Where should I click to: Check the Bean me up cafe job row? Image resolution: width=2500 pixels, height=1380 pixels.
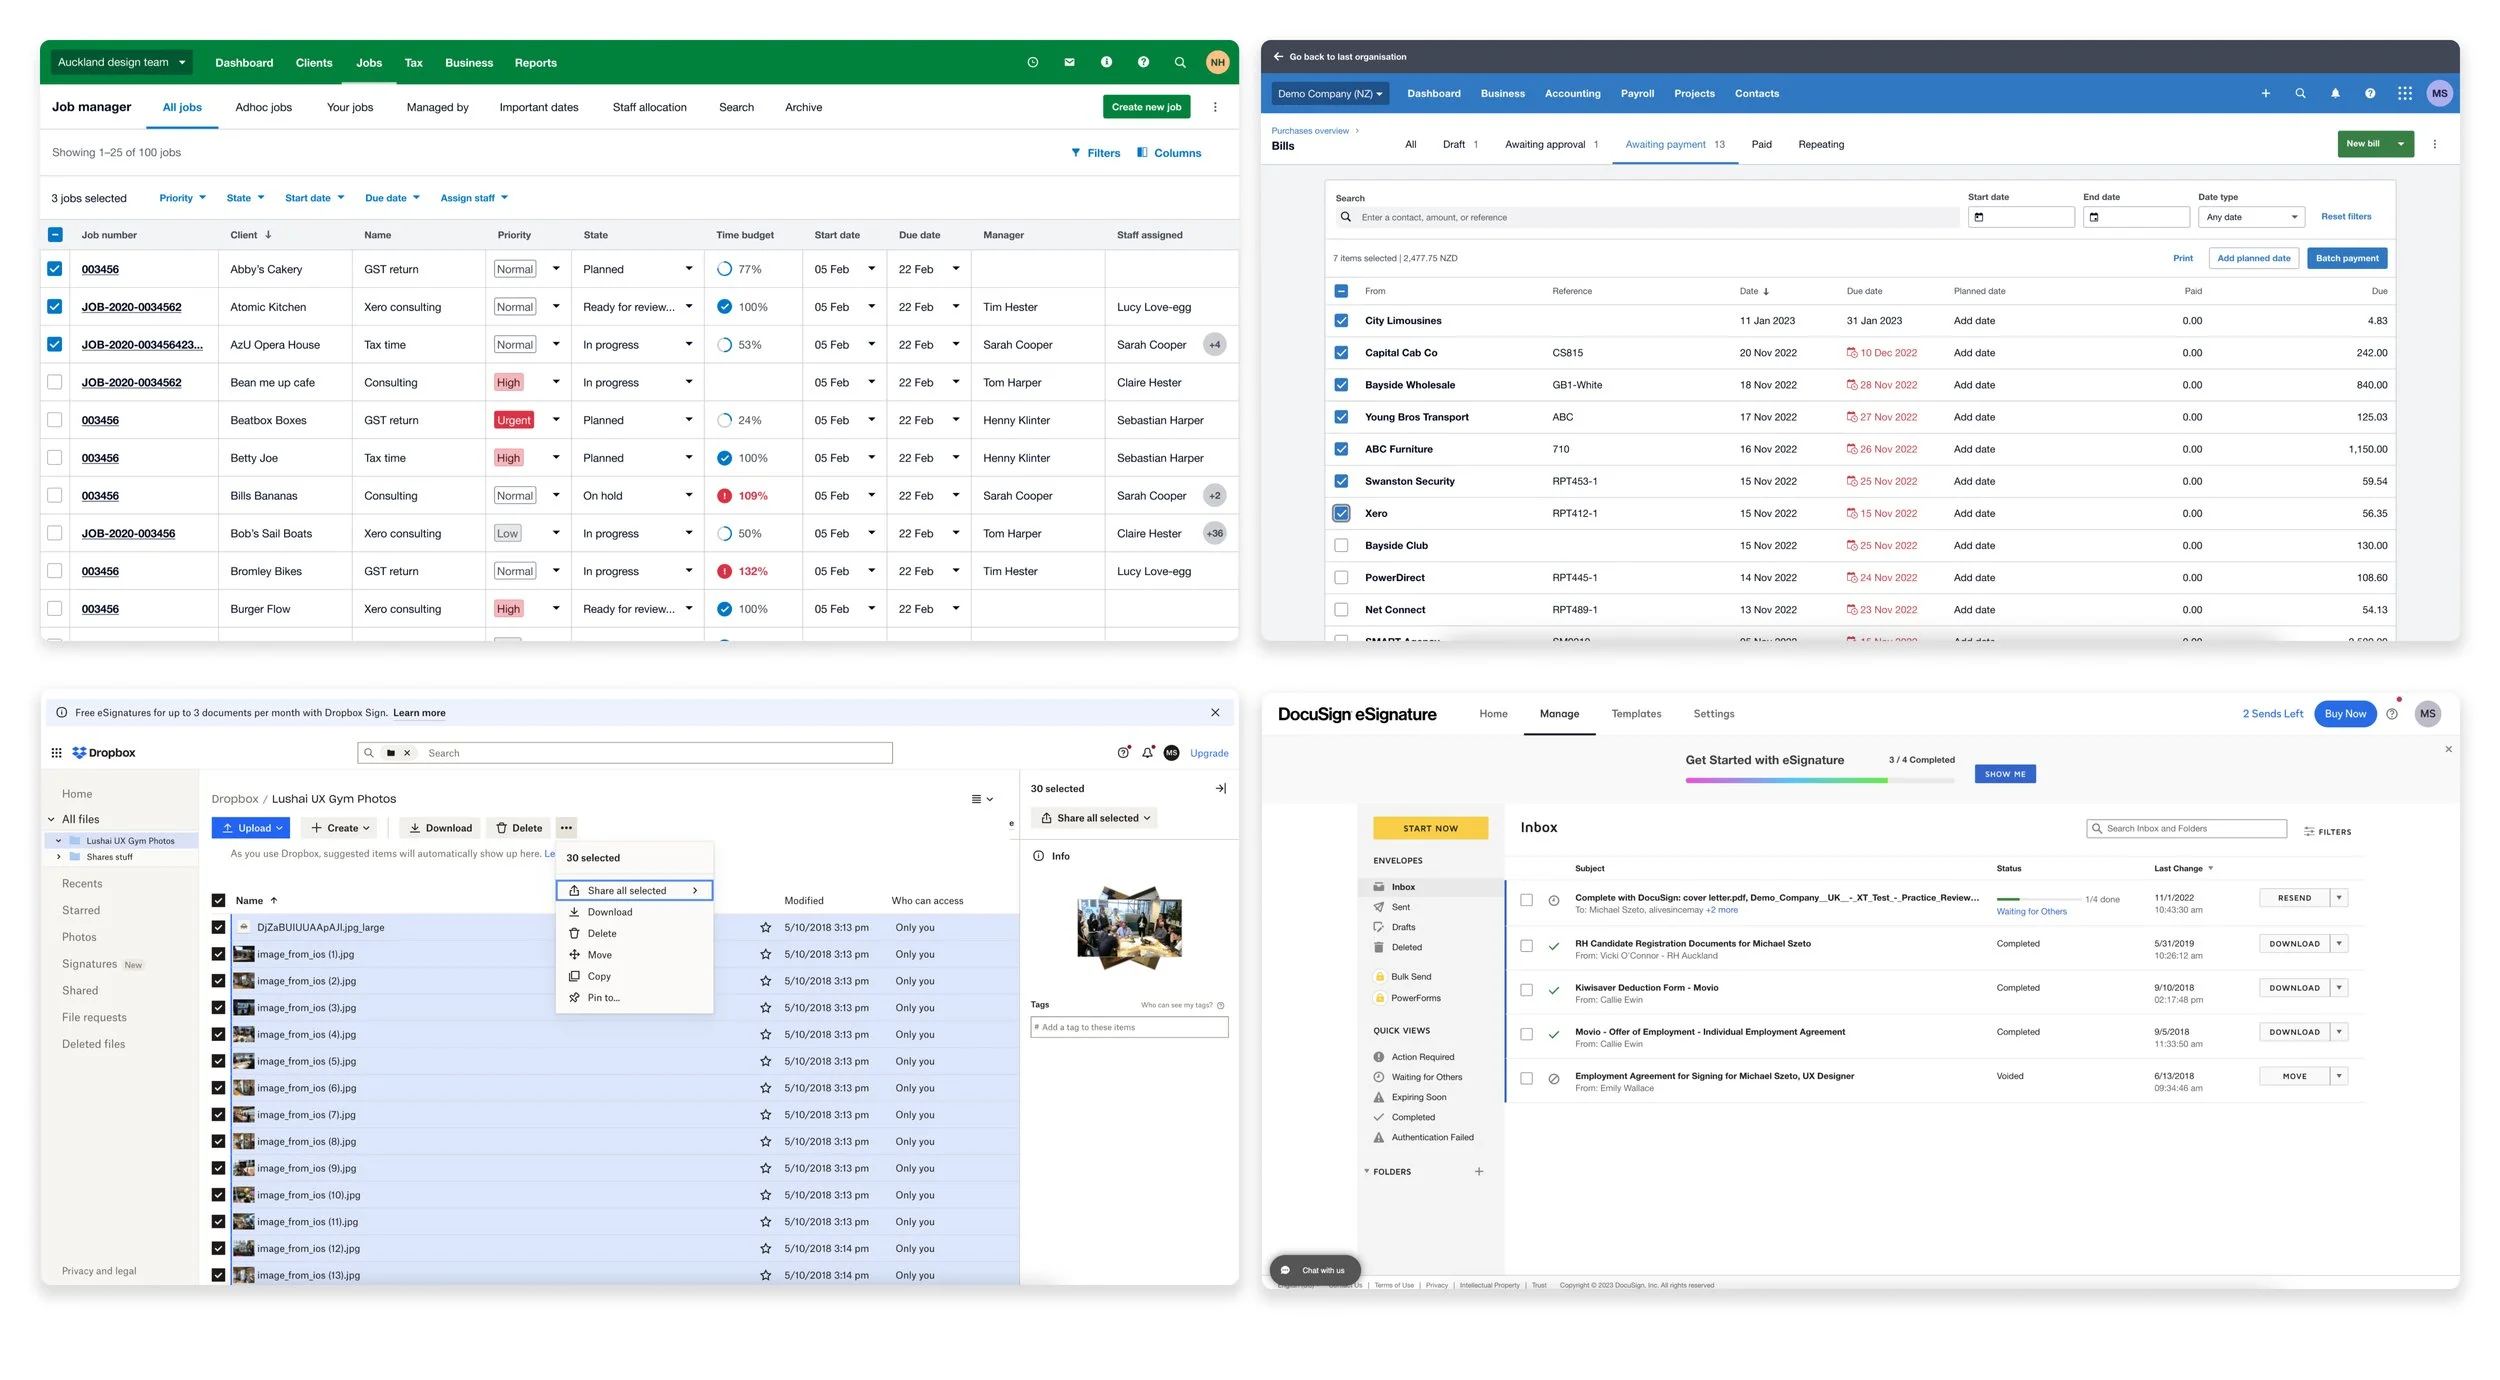(55, 382)
